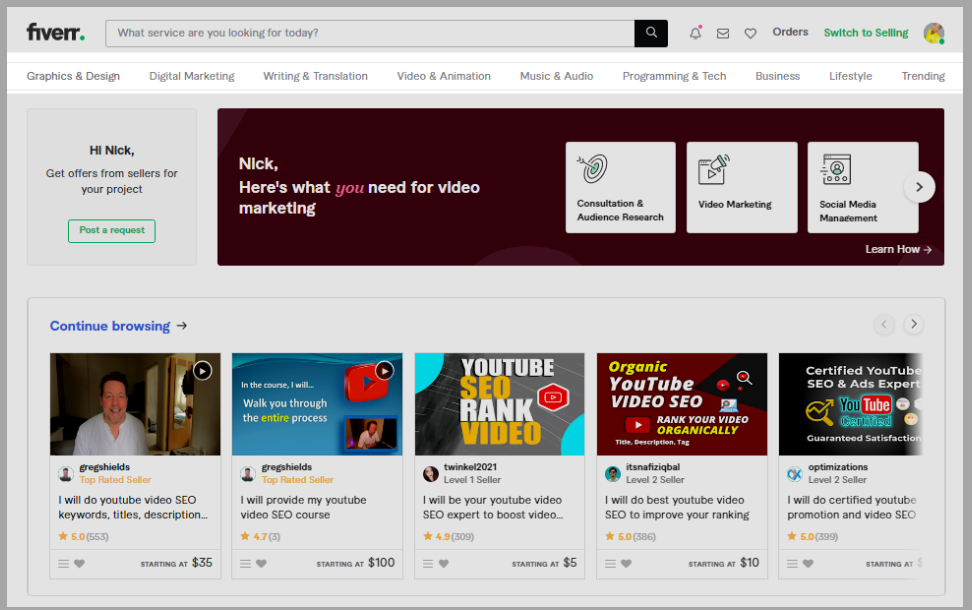Open the list menu on the $35 gig
972x610 pixels.
[x=63, y=564]
